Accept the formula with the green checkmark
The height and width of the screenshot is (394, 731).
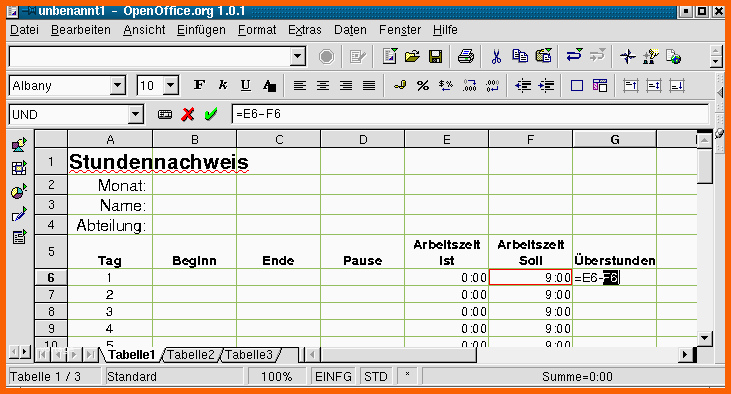tap(211, 114)
